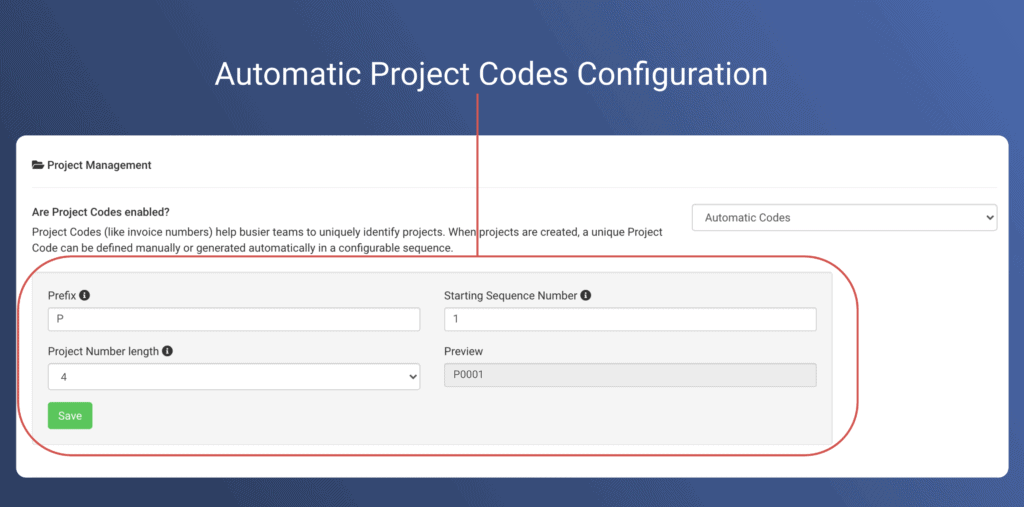
Task: Click the Project Number length info icon
Action: click(167, 352)
